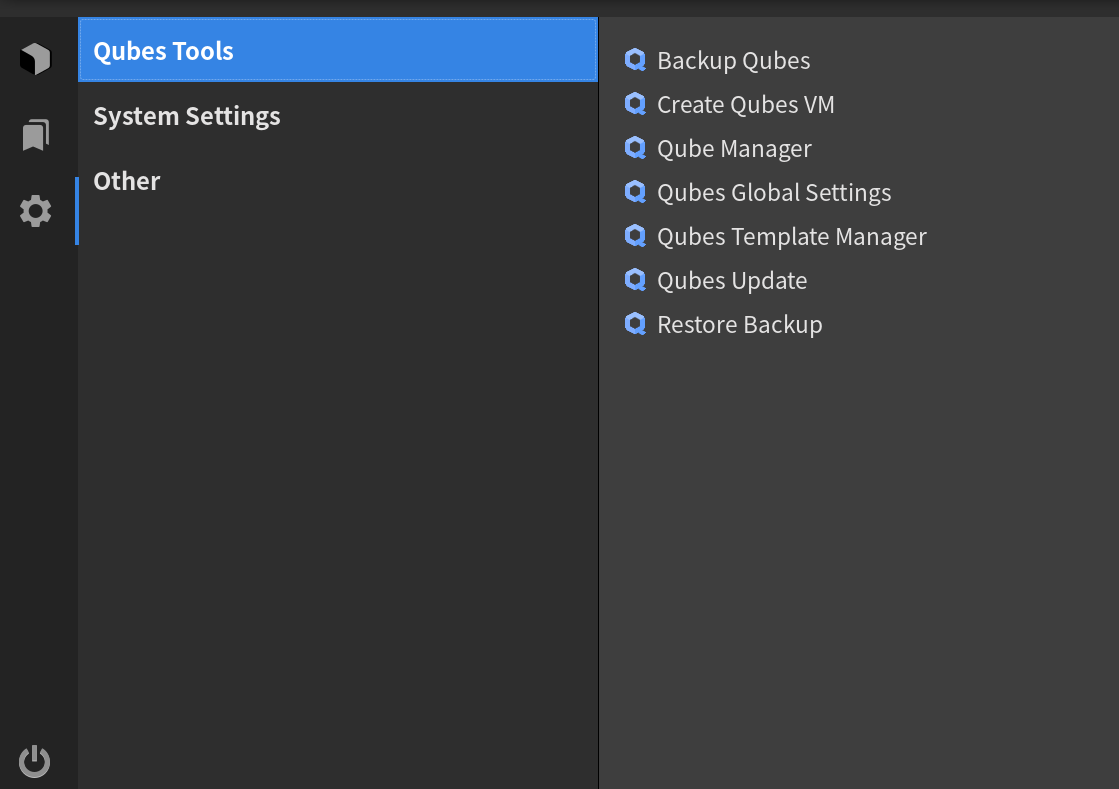Run the Qubes Update text entry
This screenshot has height=789, width=1119.
(x=732, y=281)
